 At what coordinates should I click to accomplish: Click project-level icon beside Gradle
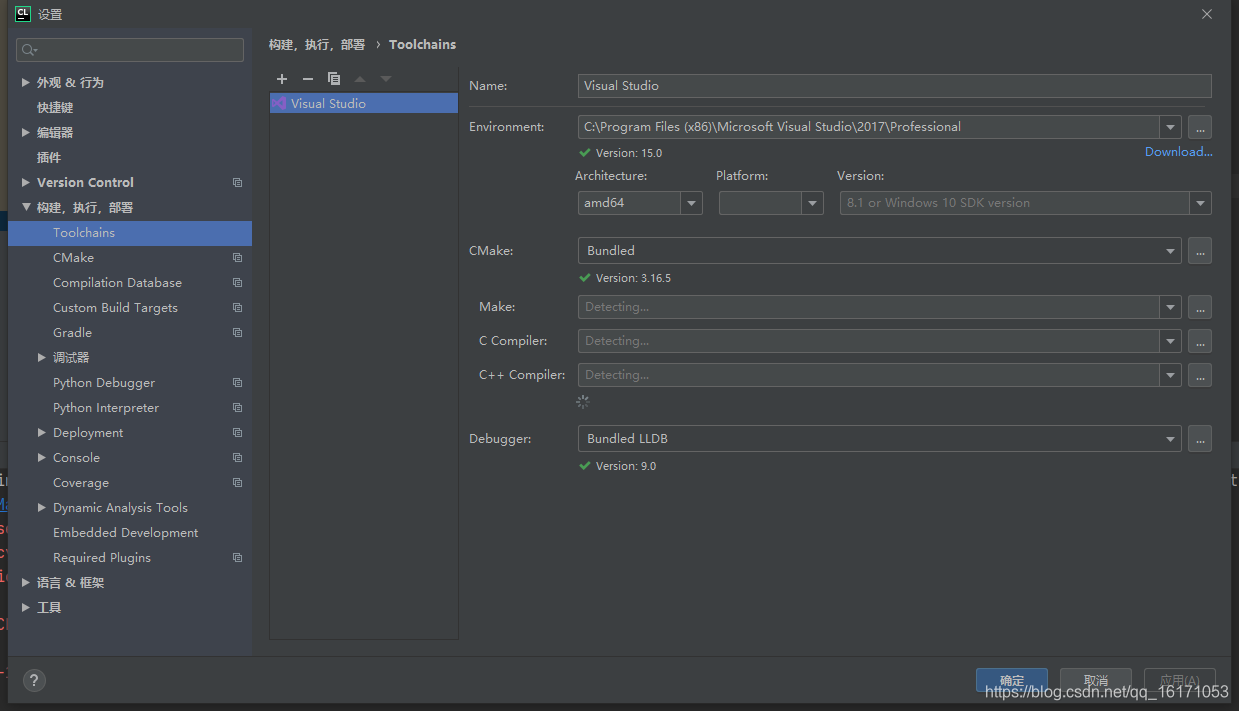pyautogui.click(x=237, y=332)
